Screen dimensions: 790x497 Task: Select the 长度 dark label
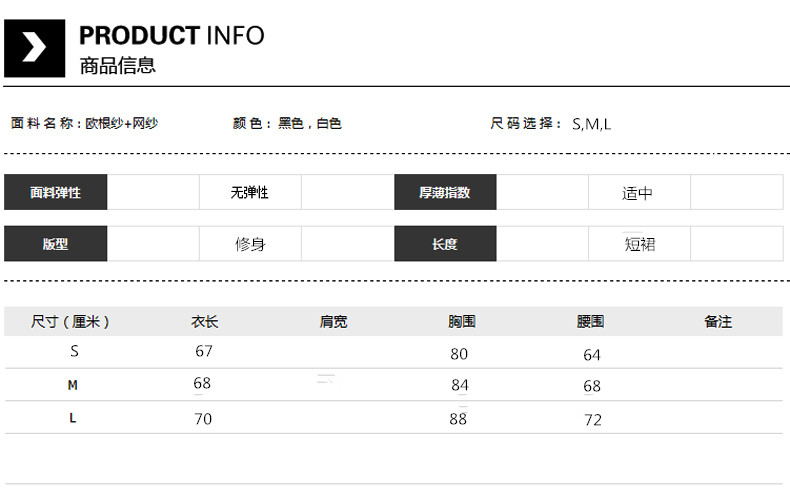click(444, 244)
